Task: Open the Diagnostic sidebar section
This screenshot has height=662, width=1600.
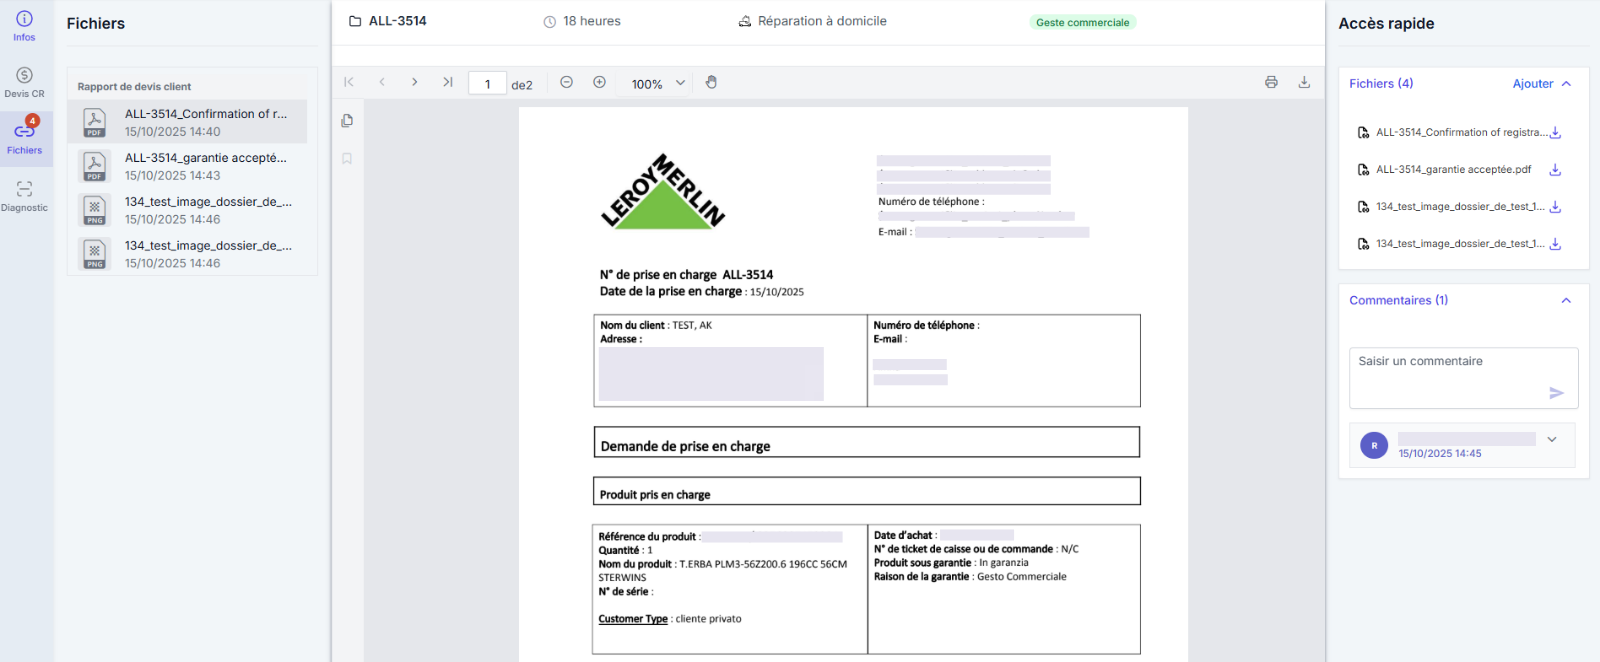Action: pyautogui.click(x=24, y=196)
